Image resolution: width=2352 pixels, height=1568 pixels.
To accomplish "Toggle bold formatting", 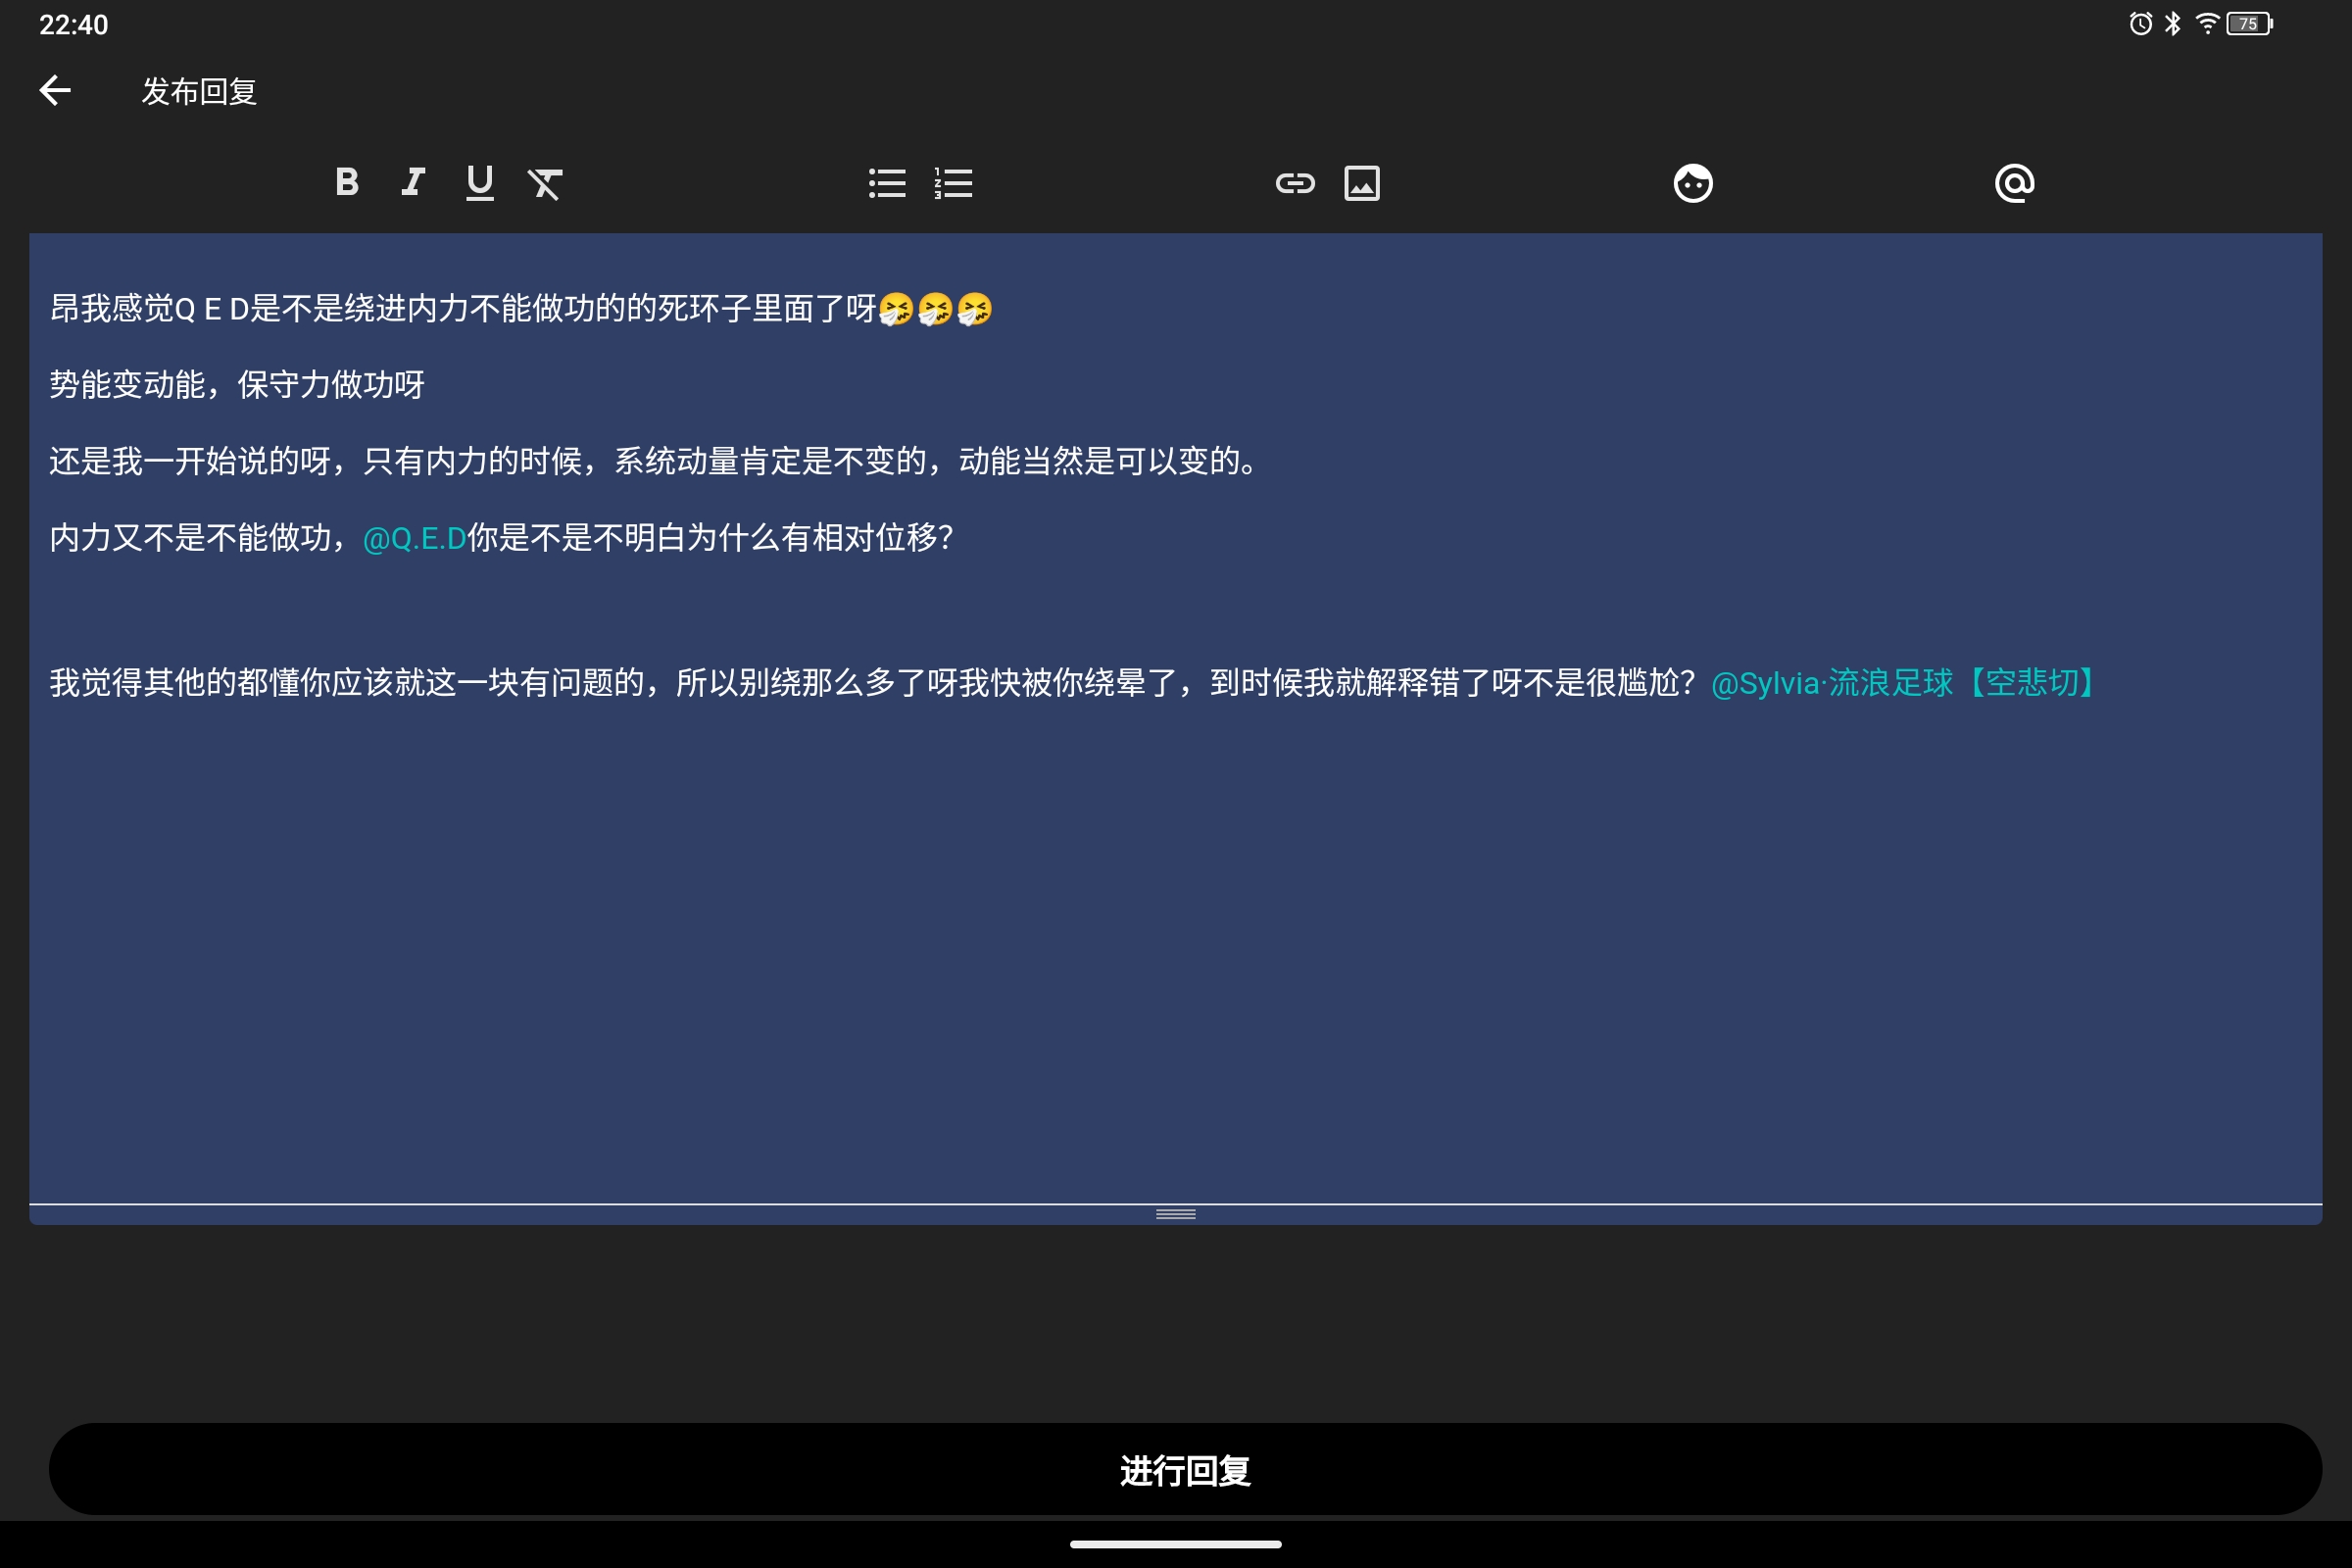I will click(x=346, y=183).
